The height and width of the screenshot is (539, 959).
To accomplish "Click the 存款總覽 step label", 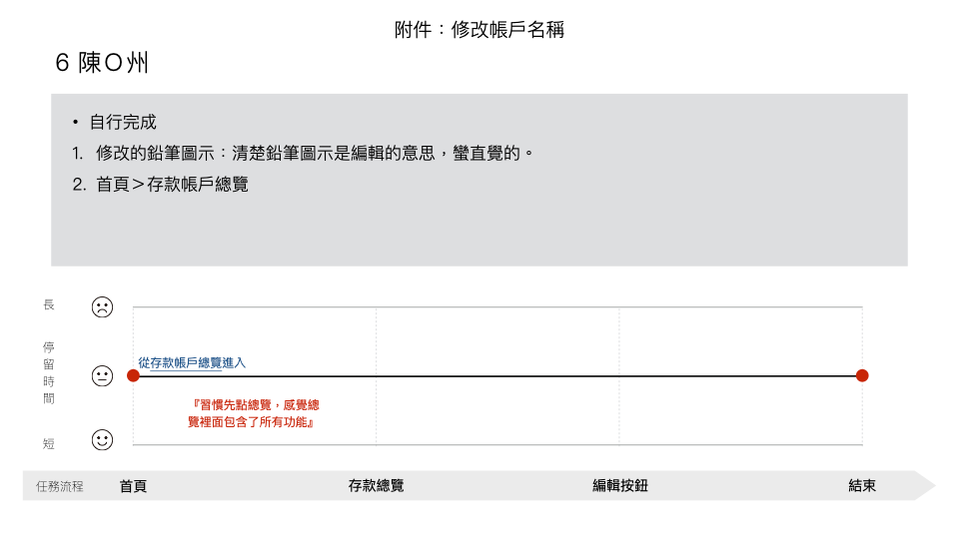I will (376, 486).
